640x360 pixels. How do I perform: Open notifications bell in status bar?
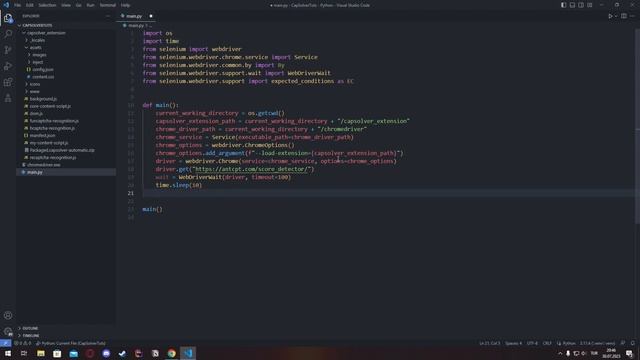(x=632, y=343)
